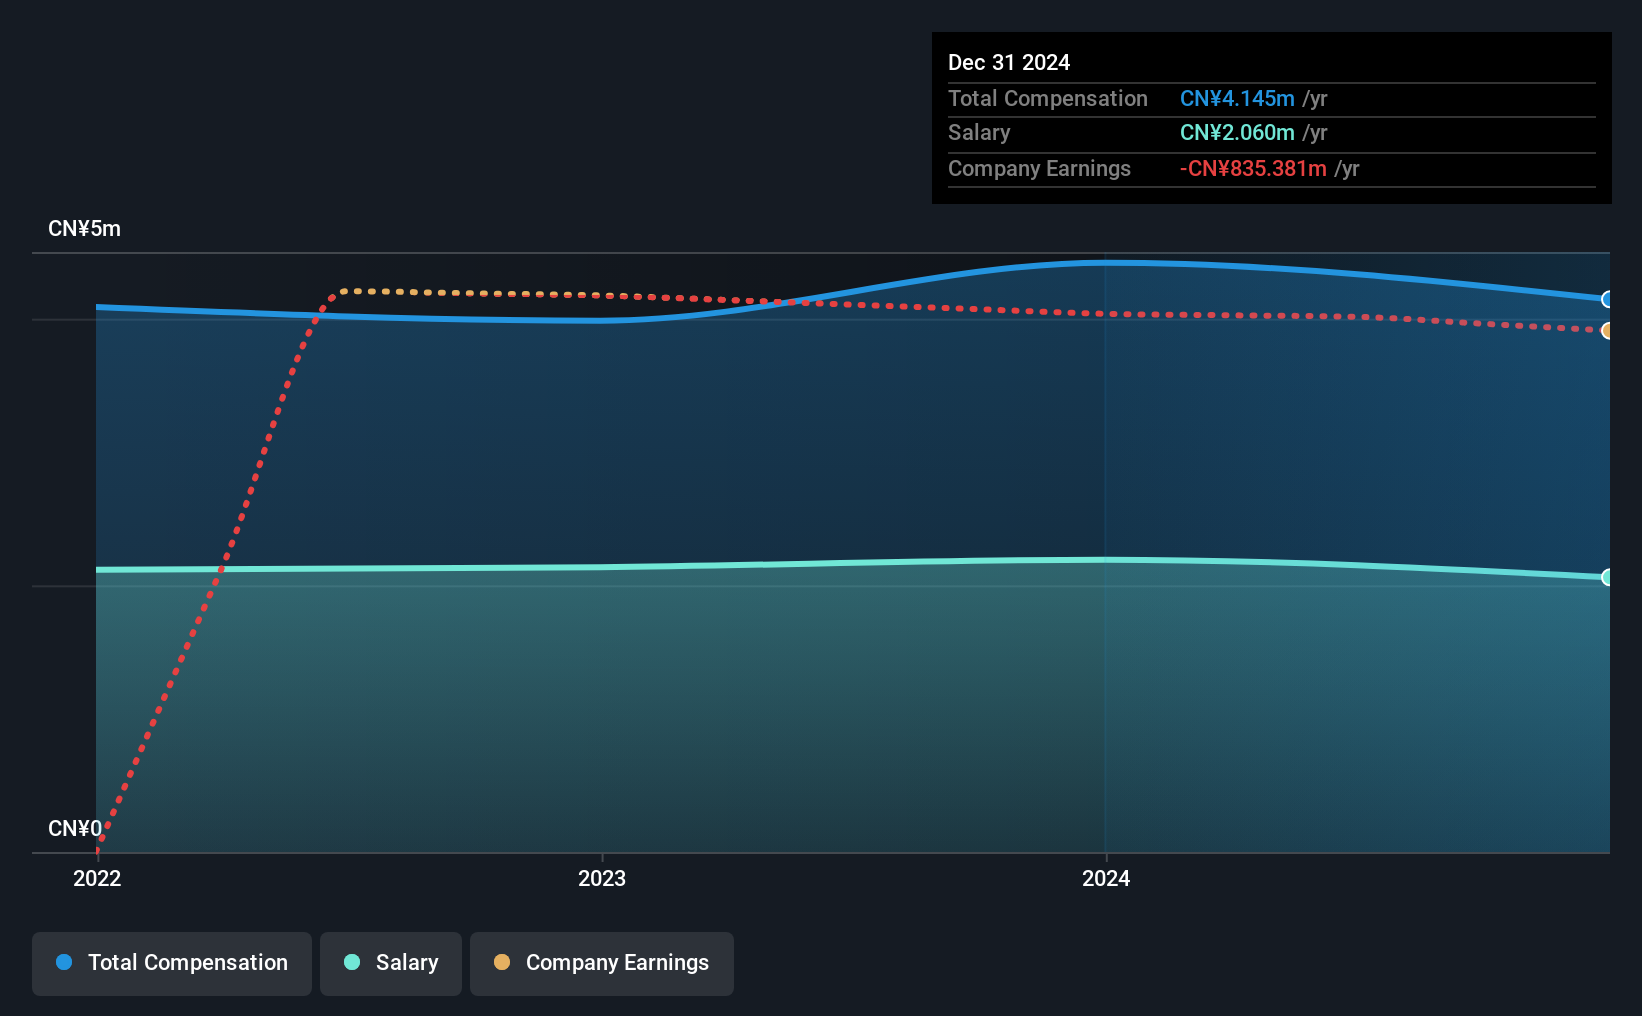The image size is (1642, 1016).
Task: Select the 2023 x-axis label
Action: [602, 878]
